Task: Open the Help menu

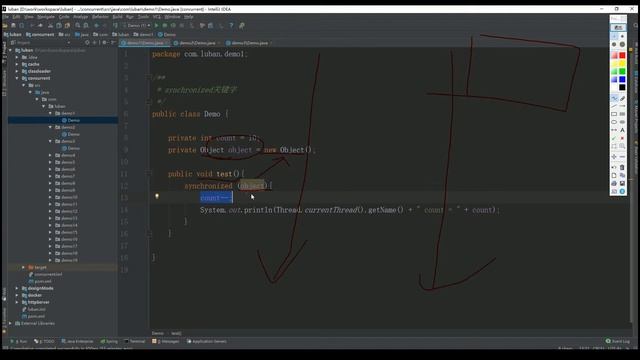Action: (189, 17)
